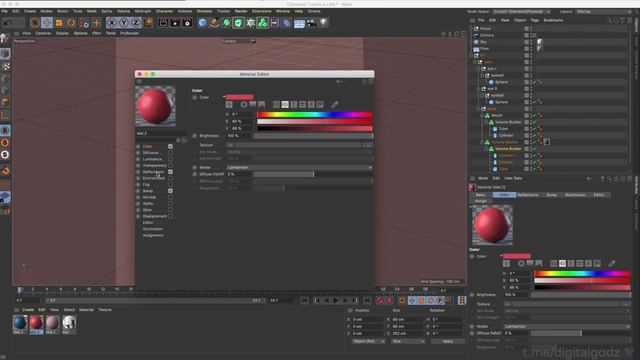Viewport: 640px width, 360px height.
Task: Open the Node Space dropdown
Action: (521, 11)
